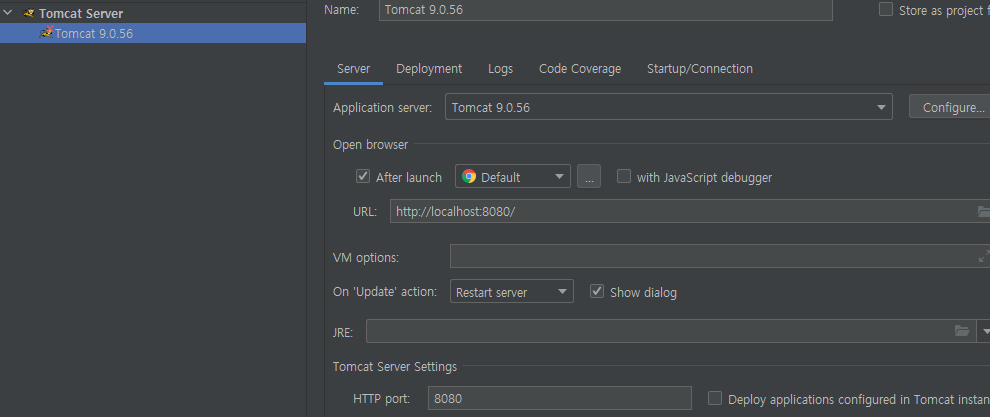Select Tomcat 9.0.56 in the configurations tree
The width and height of the screenshot is (990, 417).
click(x=153, y=33)
